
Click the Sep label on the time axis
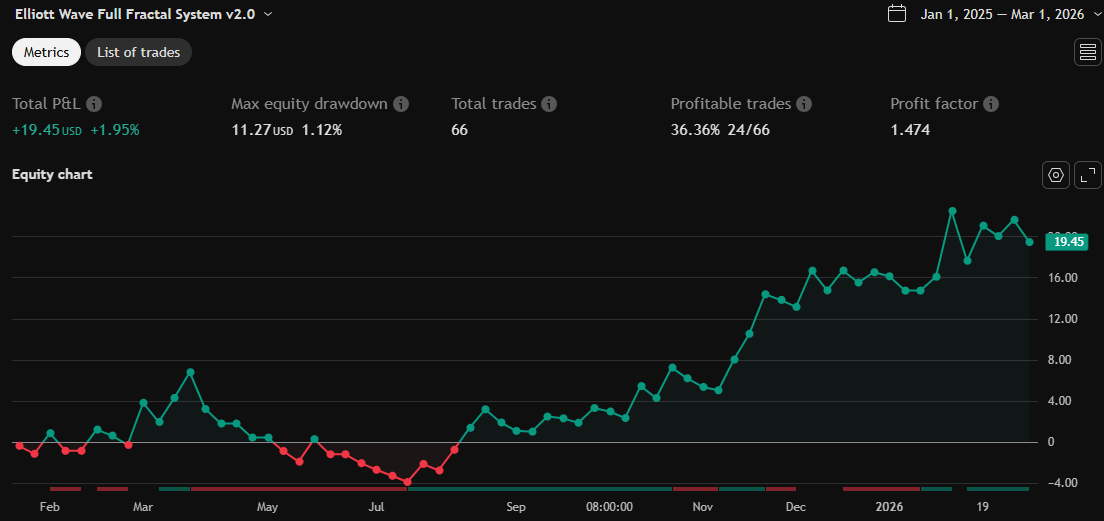(x=515, y=507)
